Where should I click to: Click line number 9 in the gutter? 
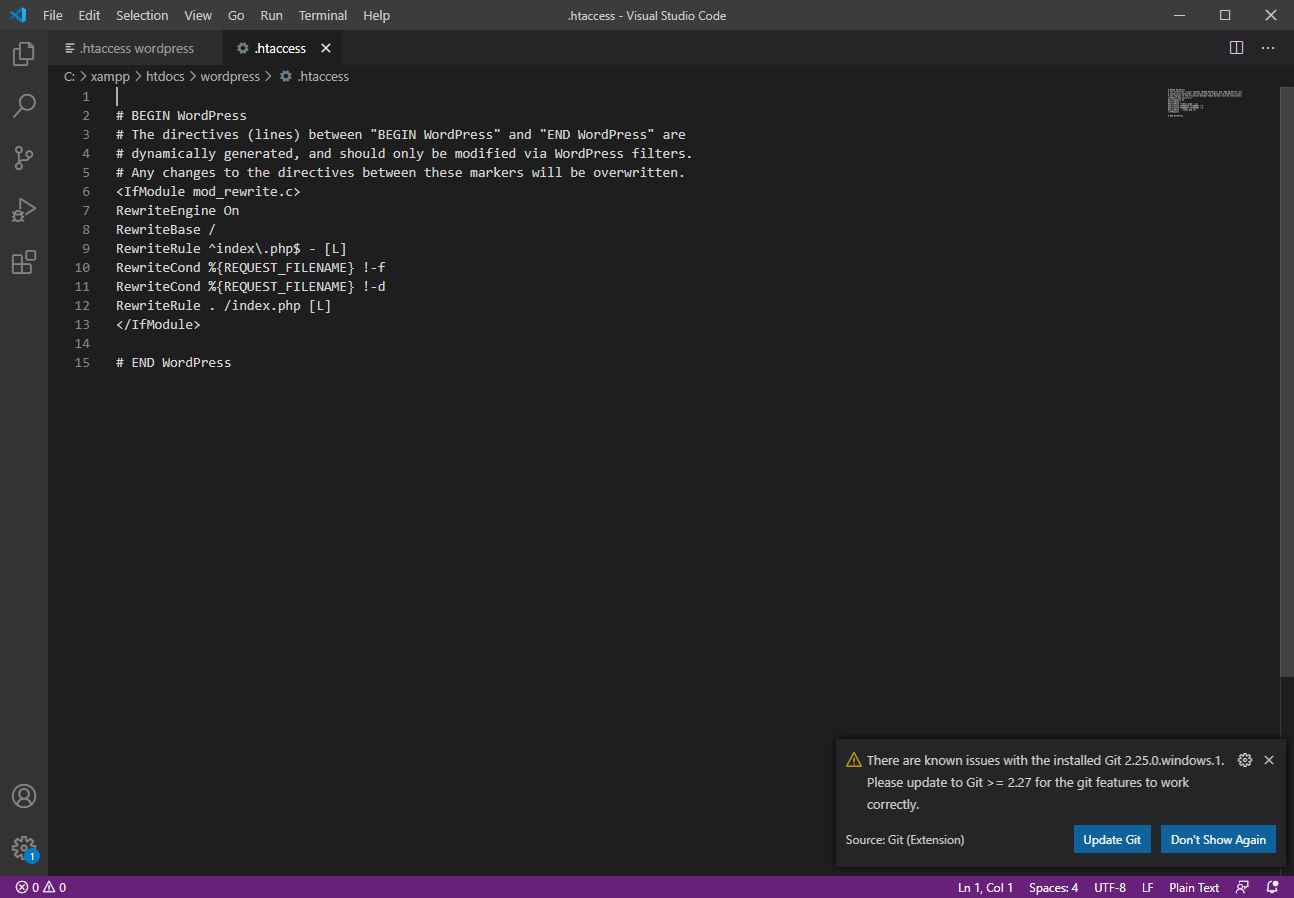tap(86, 248)
